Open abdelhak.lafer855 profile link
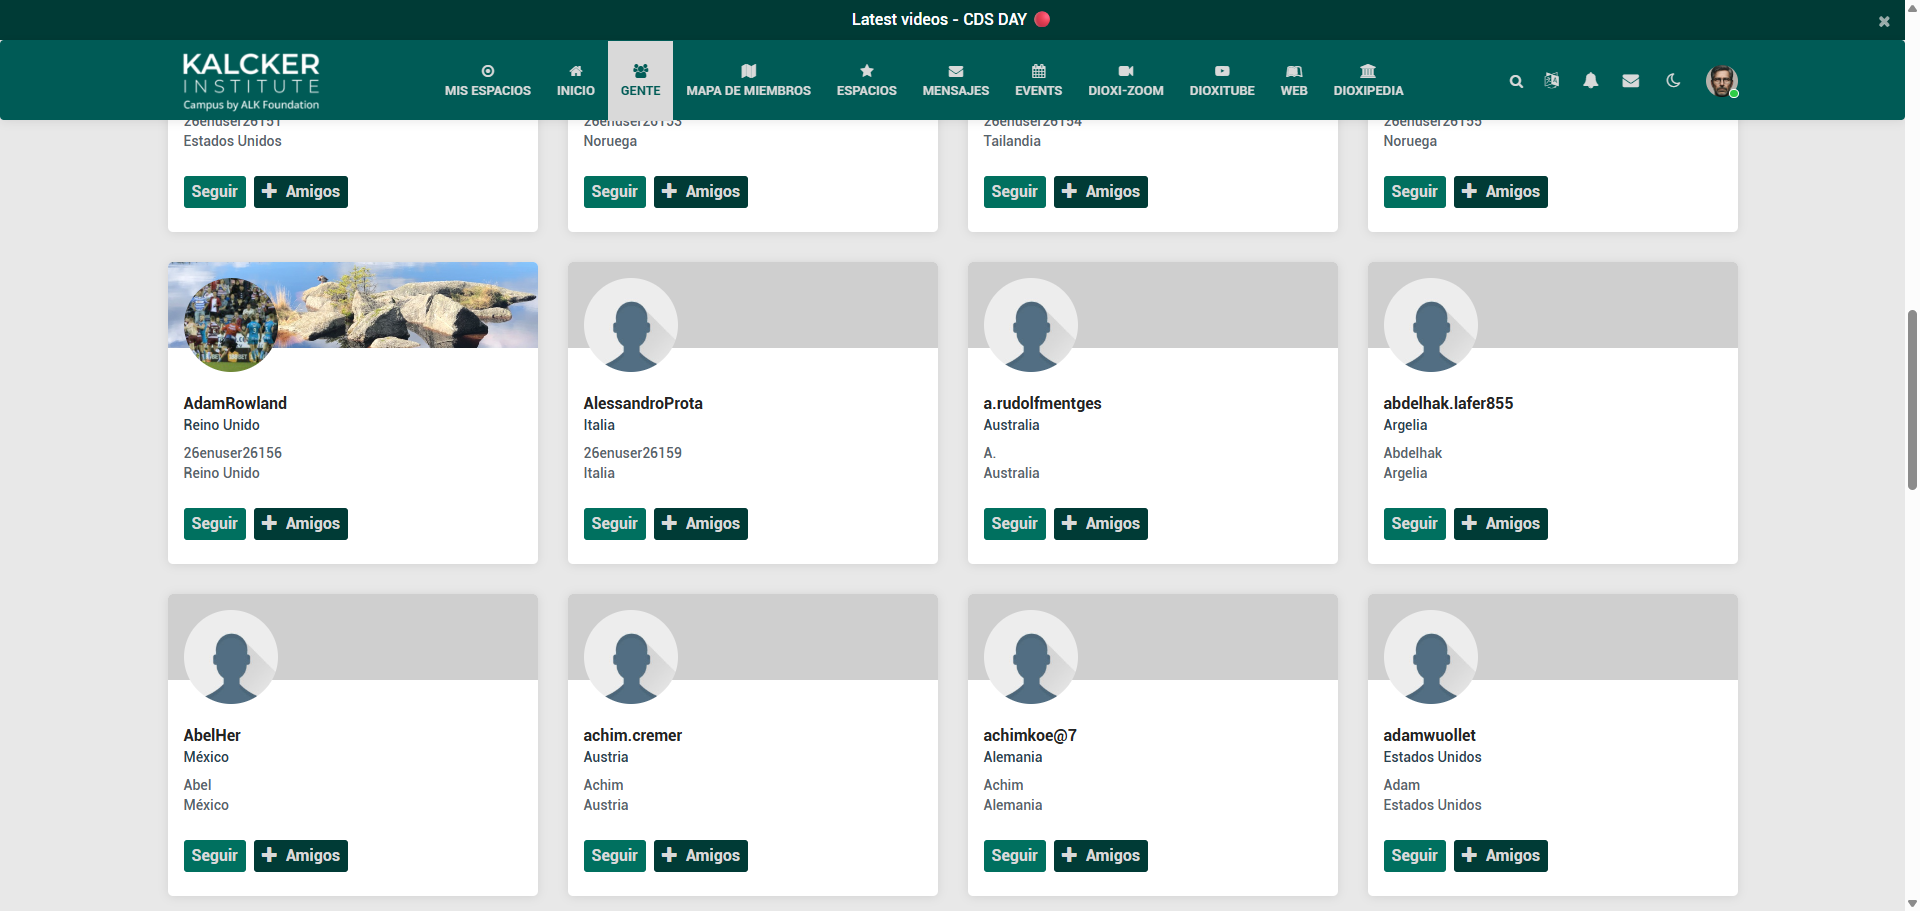 (x=1447, y=403)
